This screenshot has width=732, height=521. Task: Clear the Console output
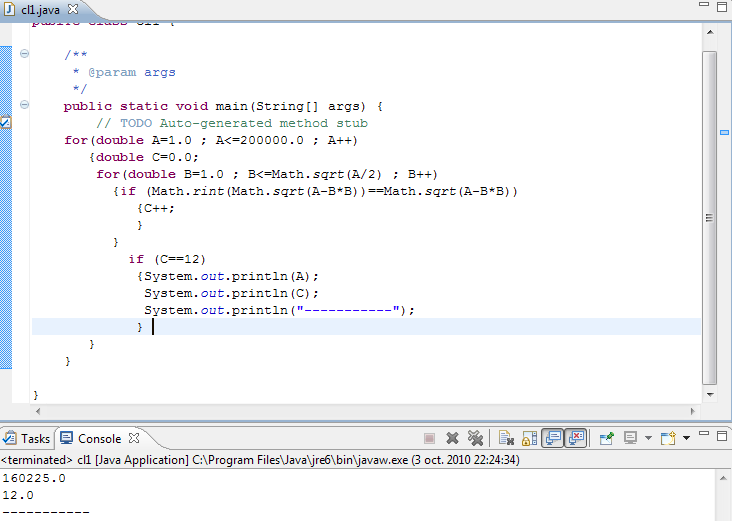pyautogui.click(x=506, y=438)
